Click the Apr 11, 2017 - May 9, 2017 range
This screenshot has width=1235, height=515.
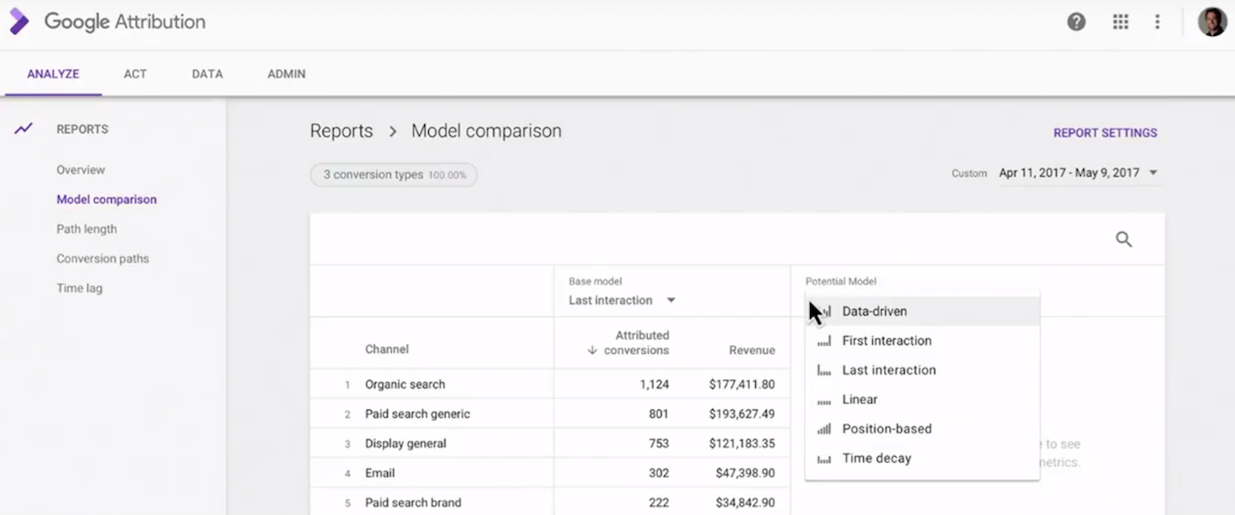pyautogui.click(x=1069, y=173)
